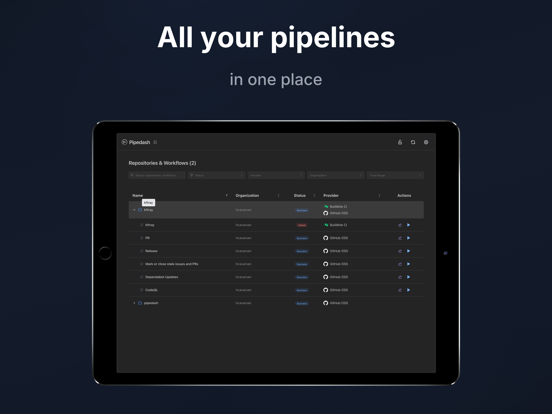Viewport: 552px width, 414px height.
Task: Run the CodeQL workflow play icon
Action: point(408,290)
